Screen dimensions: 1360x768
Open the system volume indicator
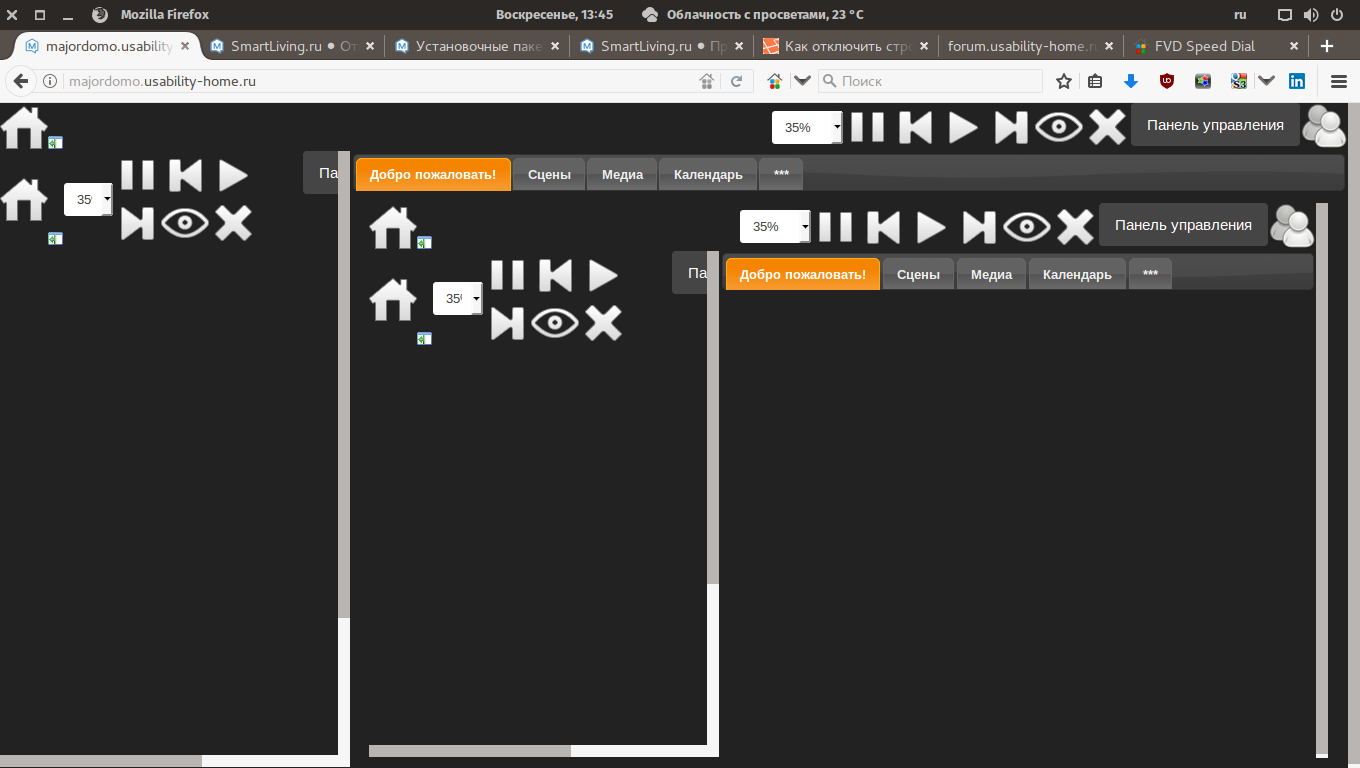(x=1311, y=15)
